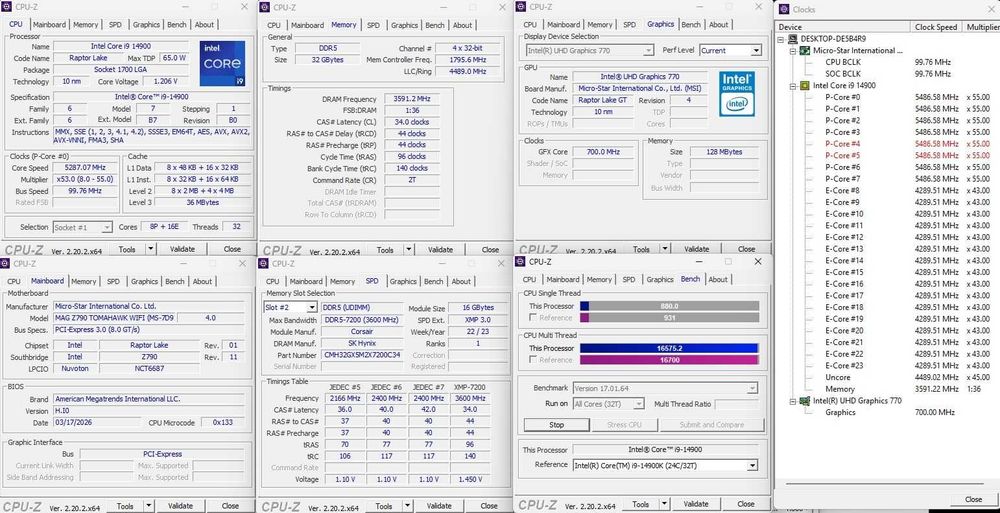The height and width of the screenshot is (513, 1000).
Task: Click the Intel Core i9 14900 chip icon in Clocks
Action: [x=805, y=86]
